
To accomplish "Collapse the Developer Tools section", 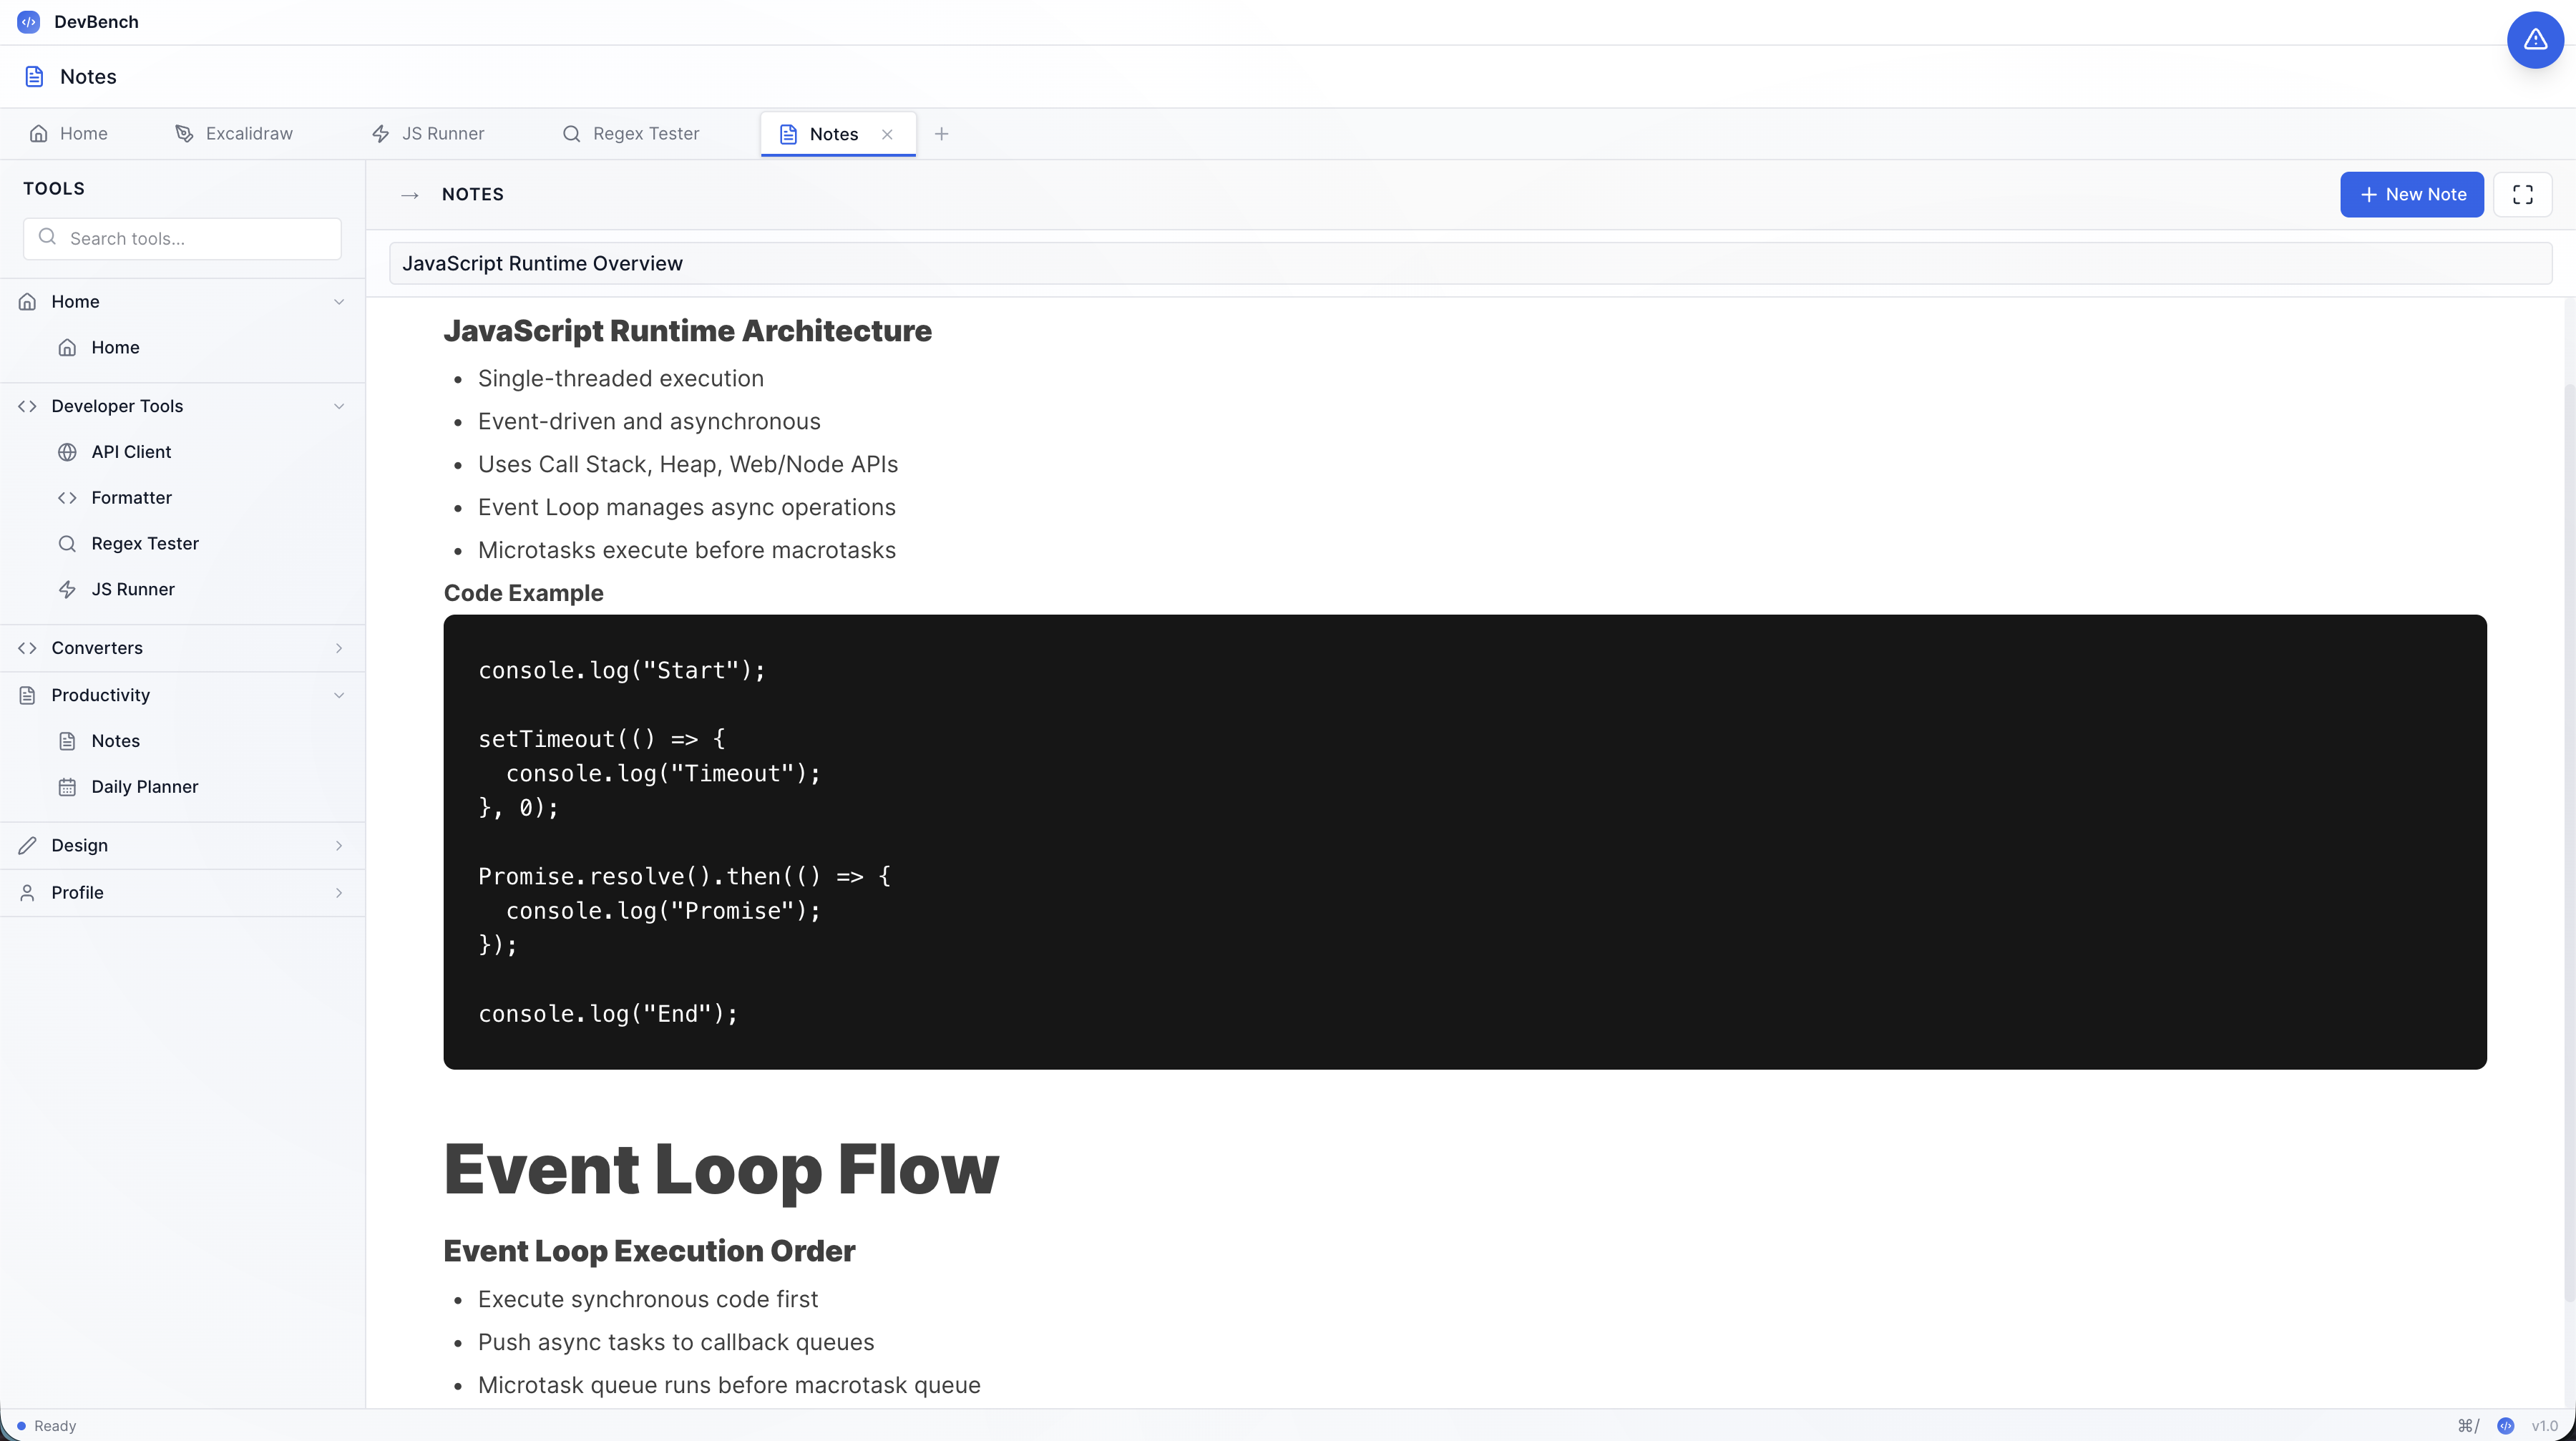I will [x=339, y=406].
